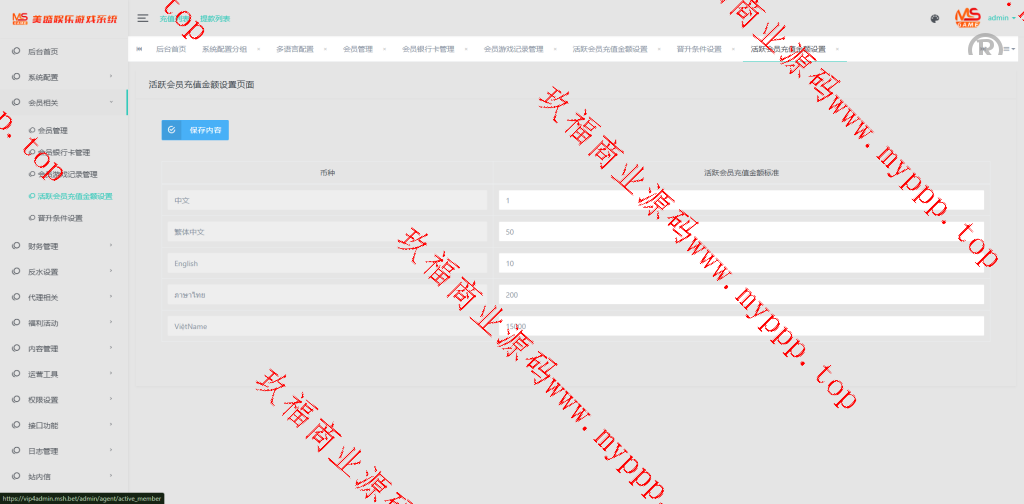Open the theme palette icon
This screenshot has height=504, width=1024.
[934, 18]
